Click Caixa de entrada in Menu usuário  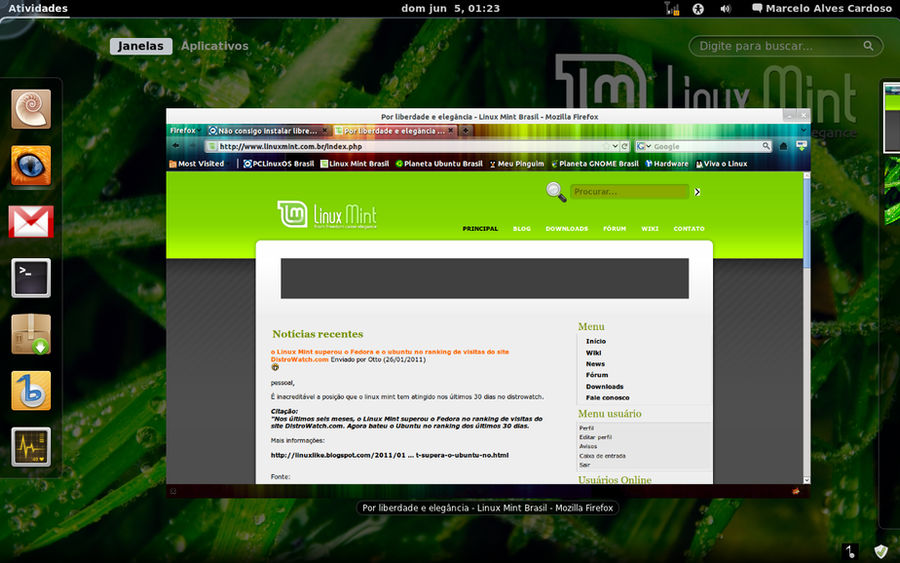pos(602,456)
